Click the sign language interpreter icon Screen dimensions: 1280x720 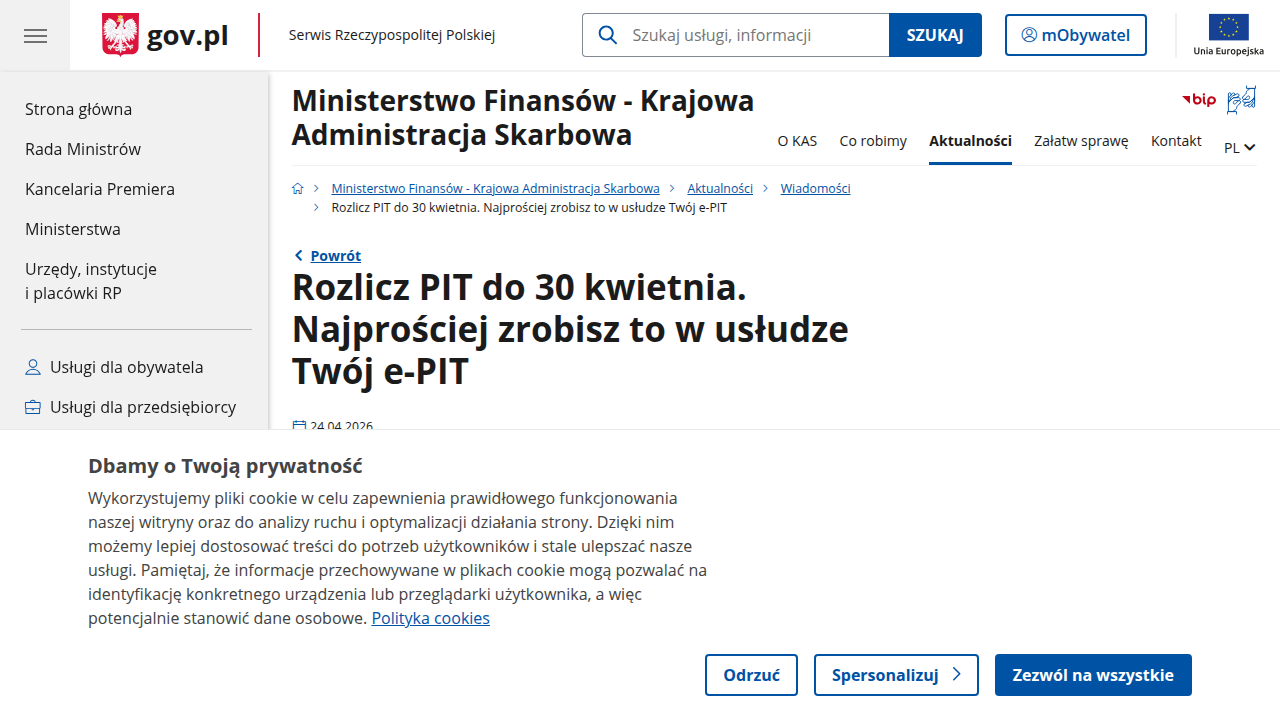coord(1241,99)
